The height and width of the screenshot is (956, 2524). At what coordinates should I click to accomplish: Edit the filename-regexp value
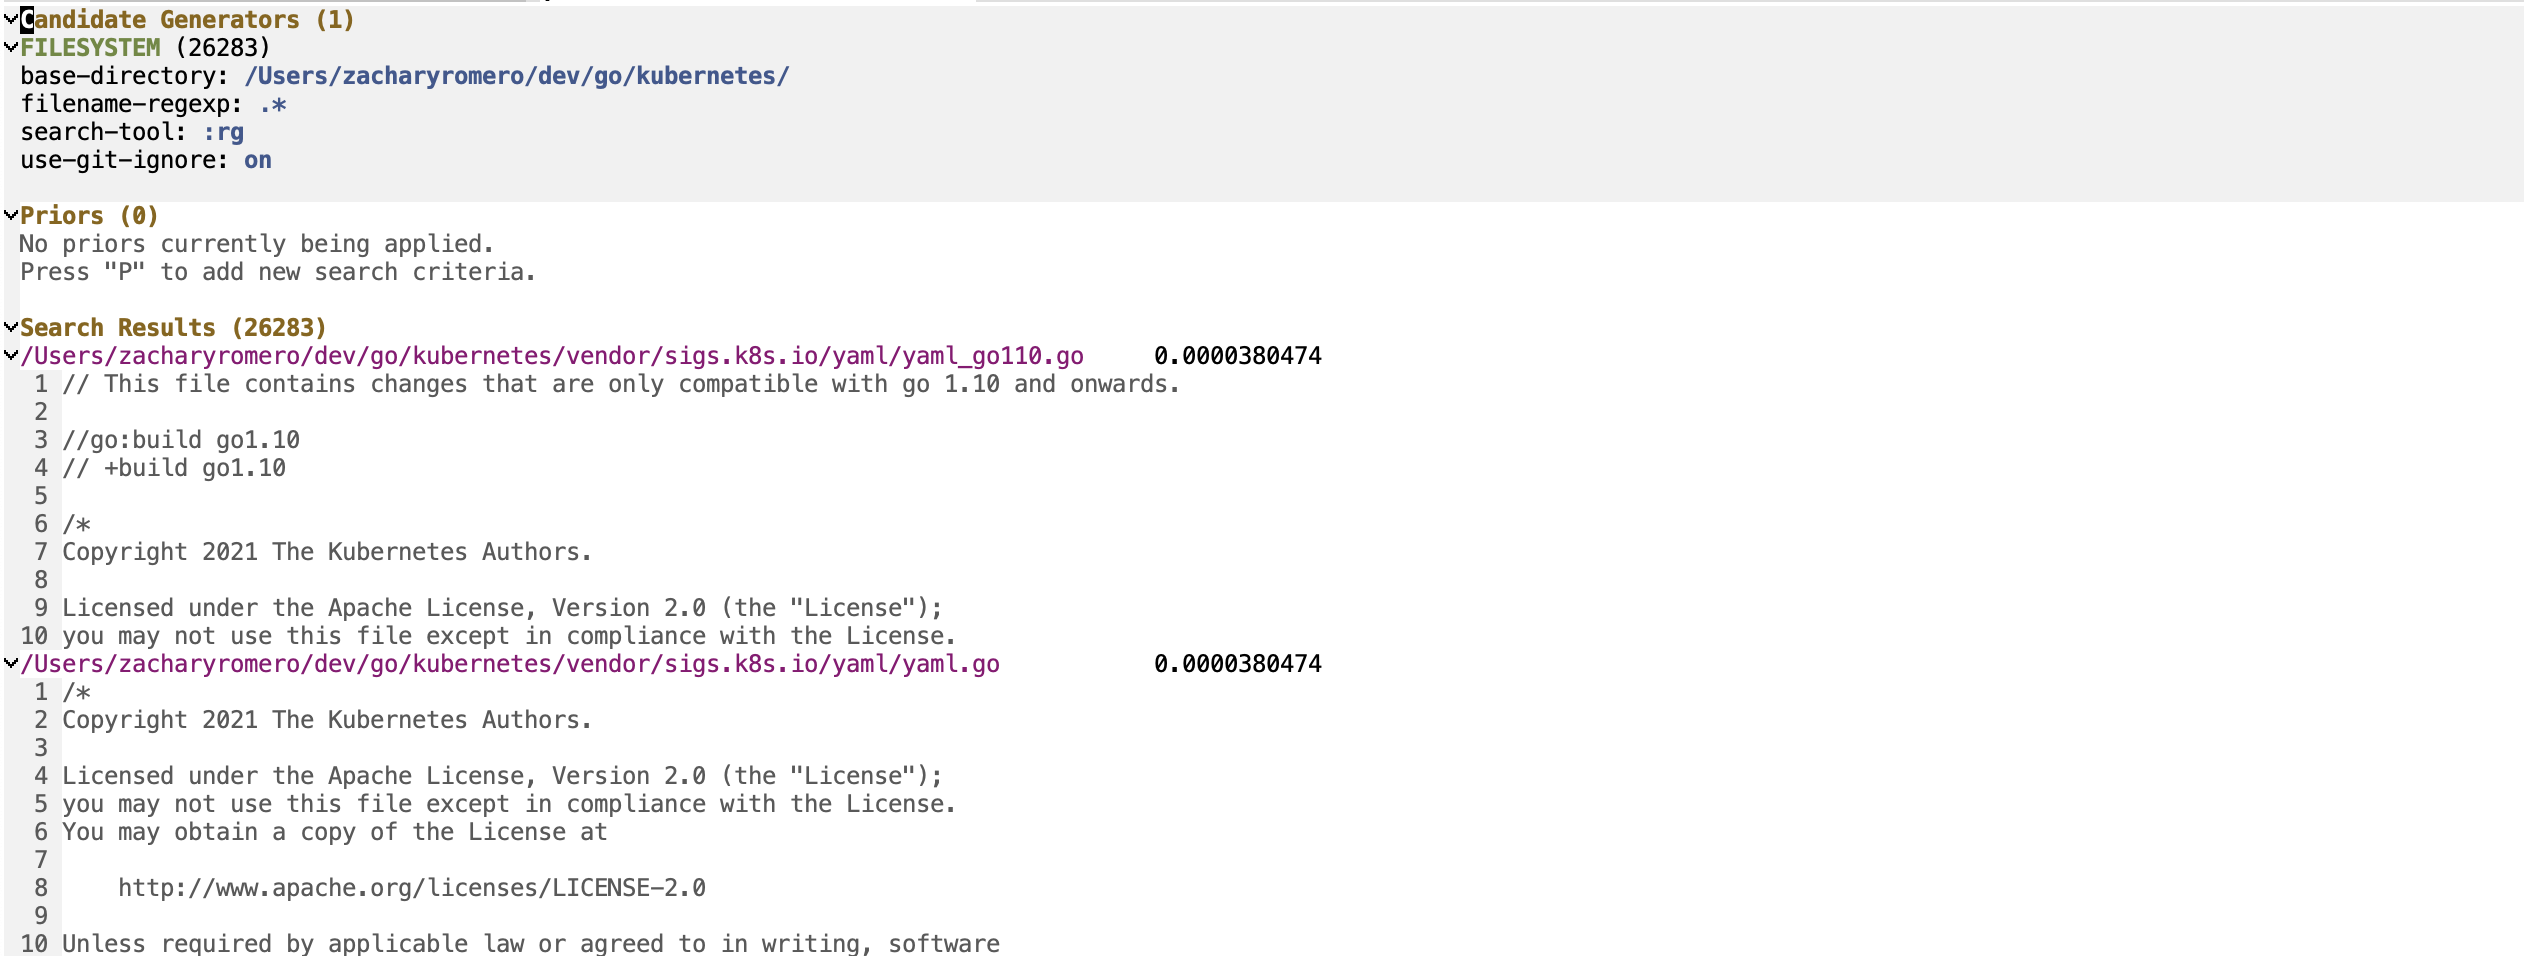273,103
